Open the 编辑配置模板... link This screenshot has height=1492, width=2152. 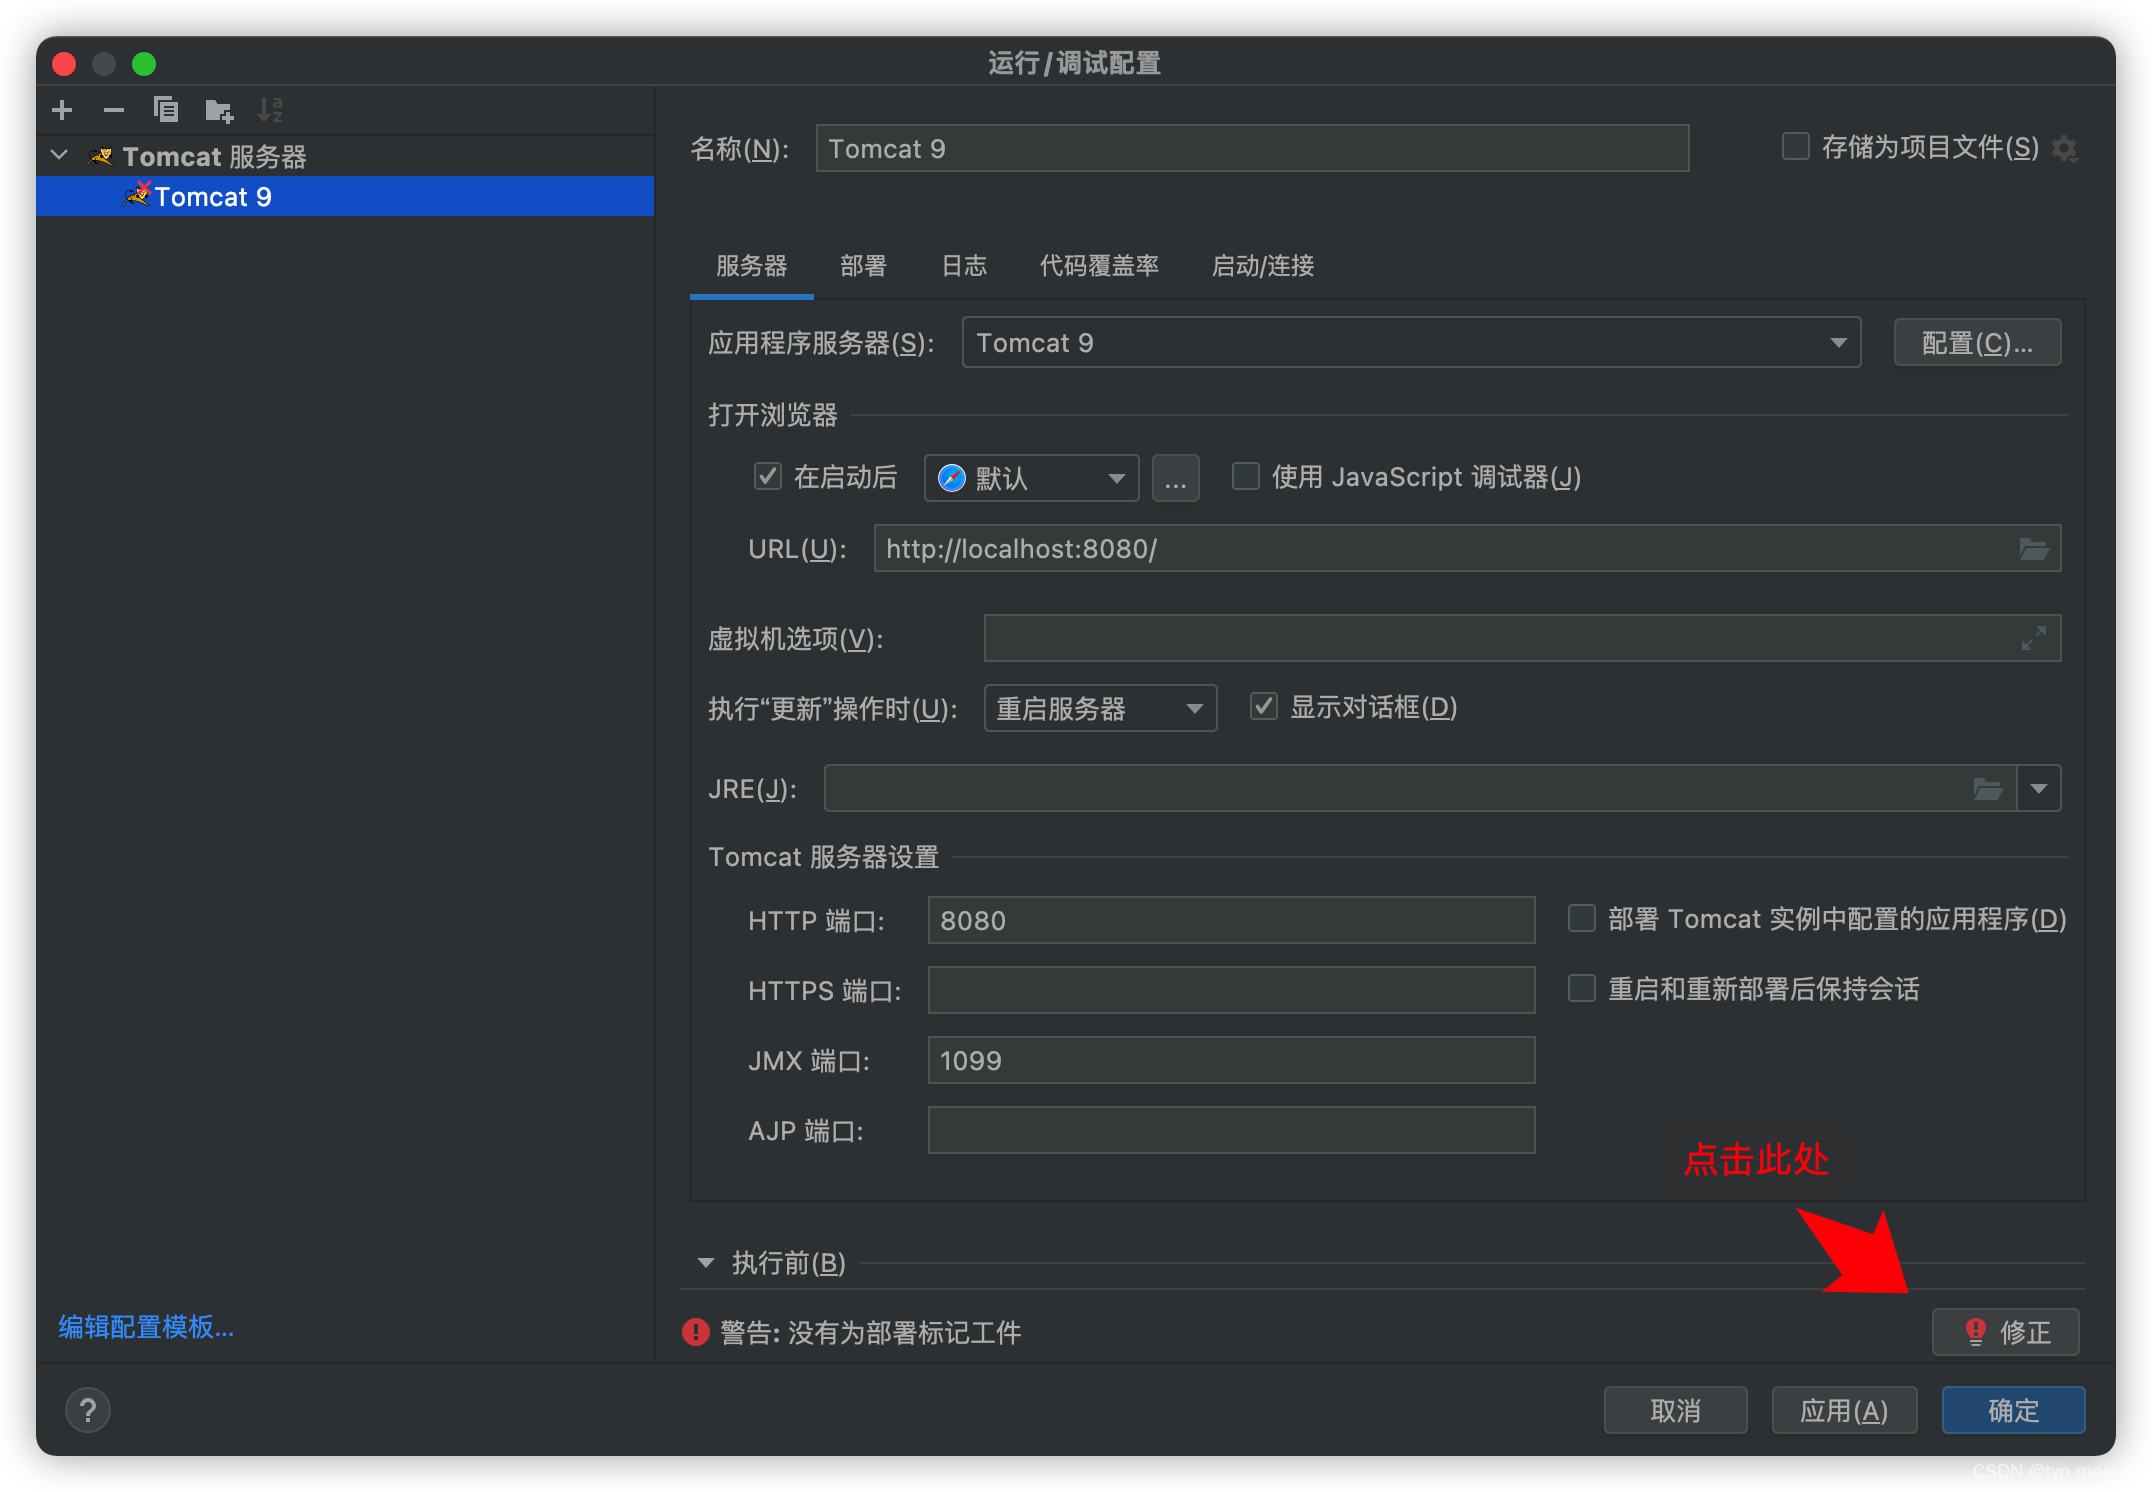(x=146, y=1327)
